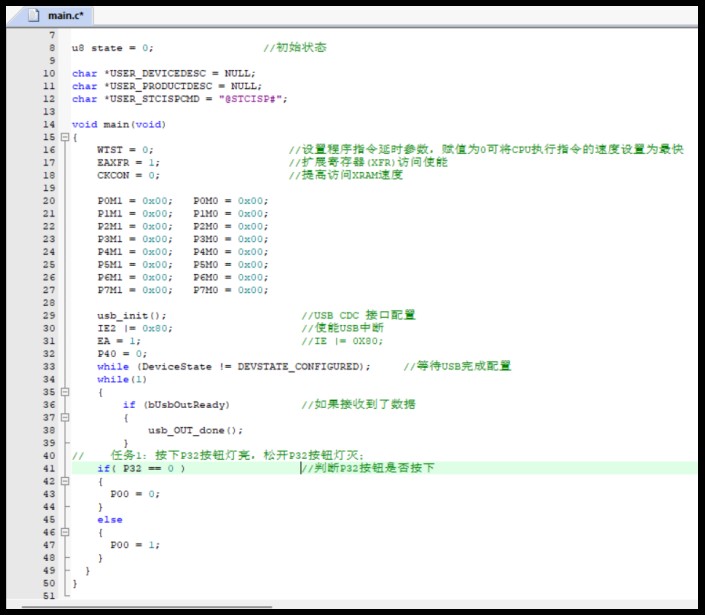The image size is (705, 615).
Task: Click the 'else' keyword at line 45
Action: tap(110, 520)
